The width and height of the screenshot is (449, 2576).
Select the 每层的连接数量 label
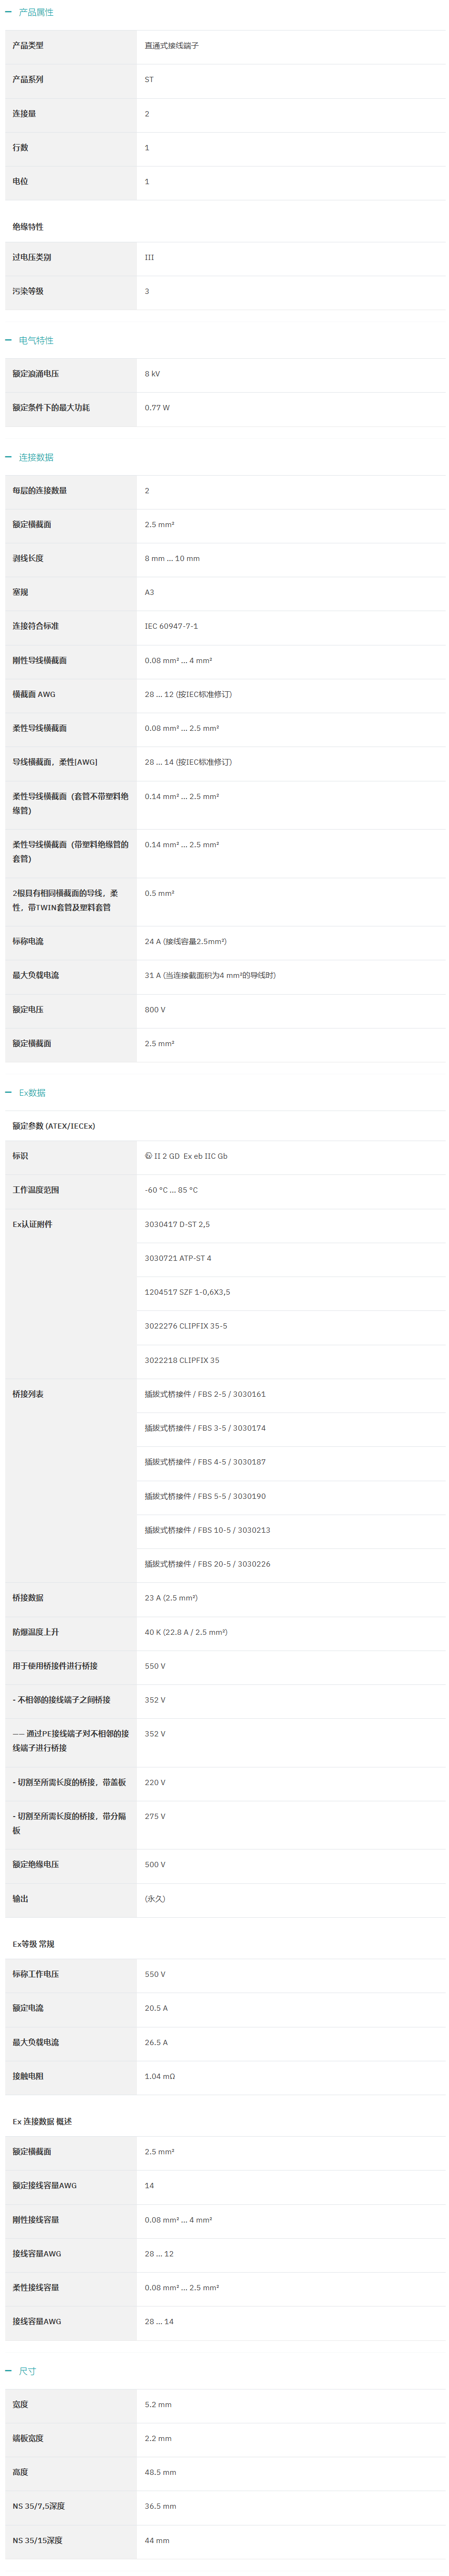40,491
